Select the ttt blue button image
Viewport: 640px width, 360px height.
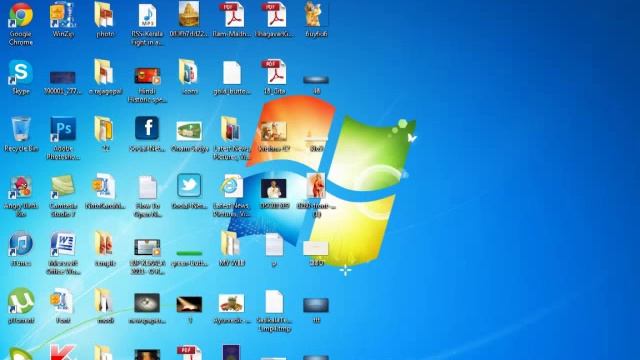(316, 305)
